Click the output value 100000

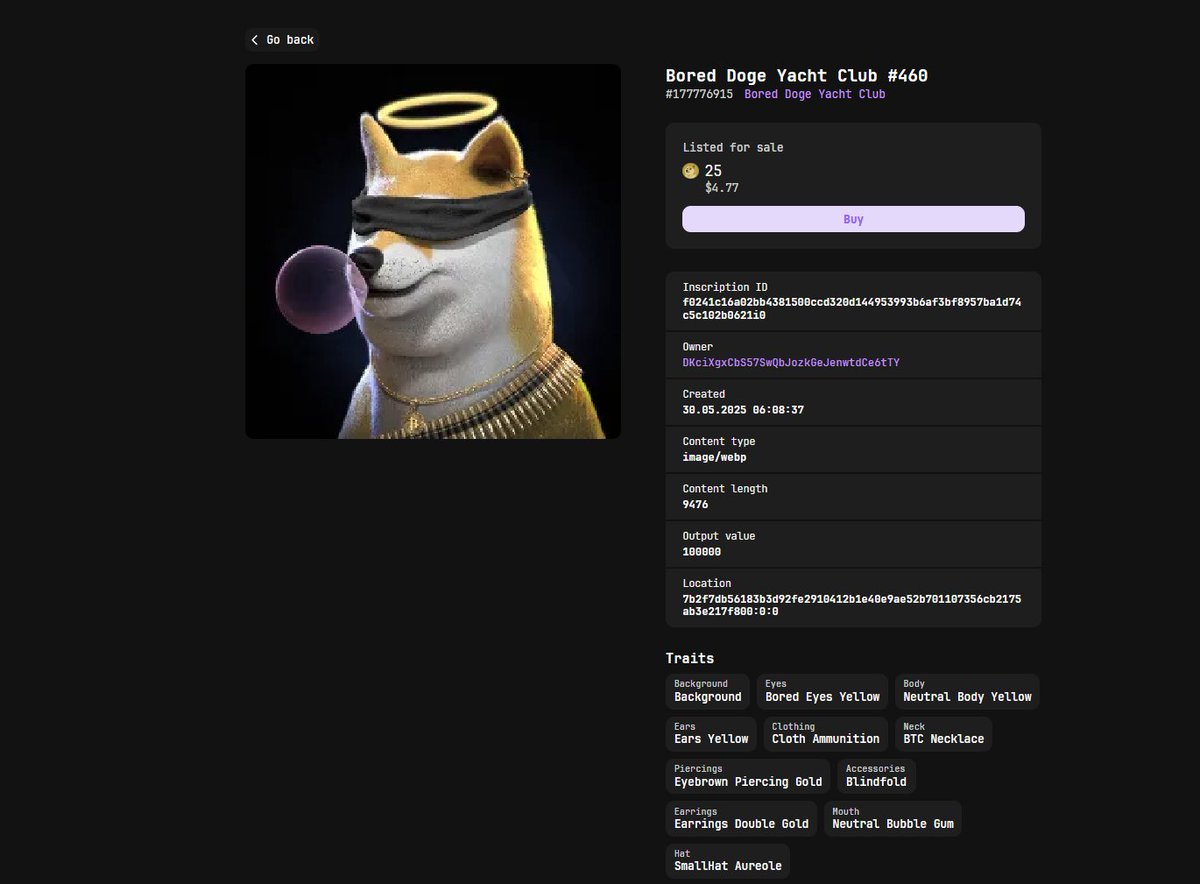click(702, 552)
